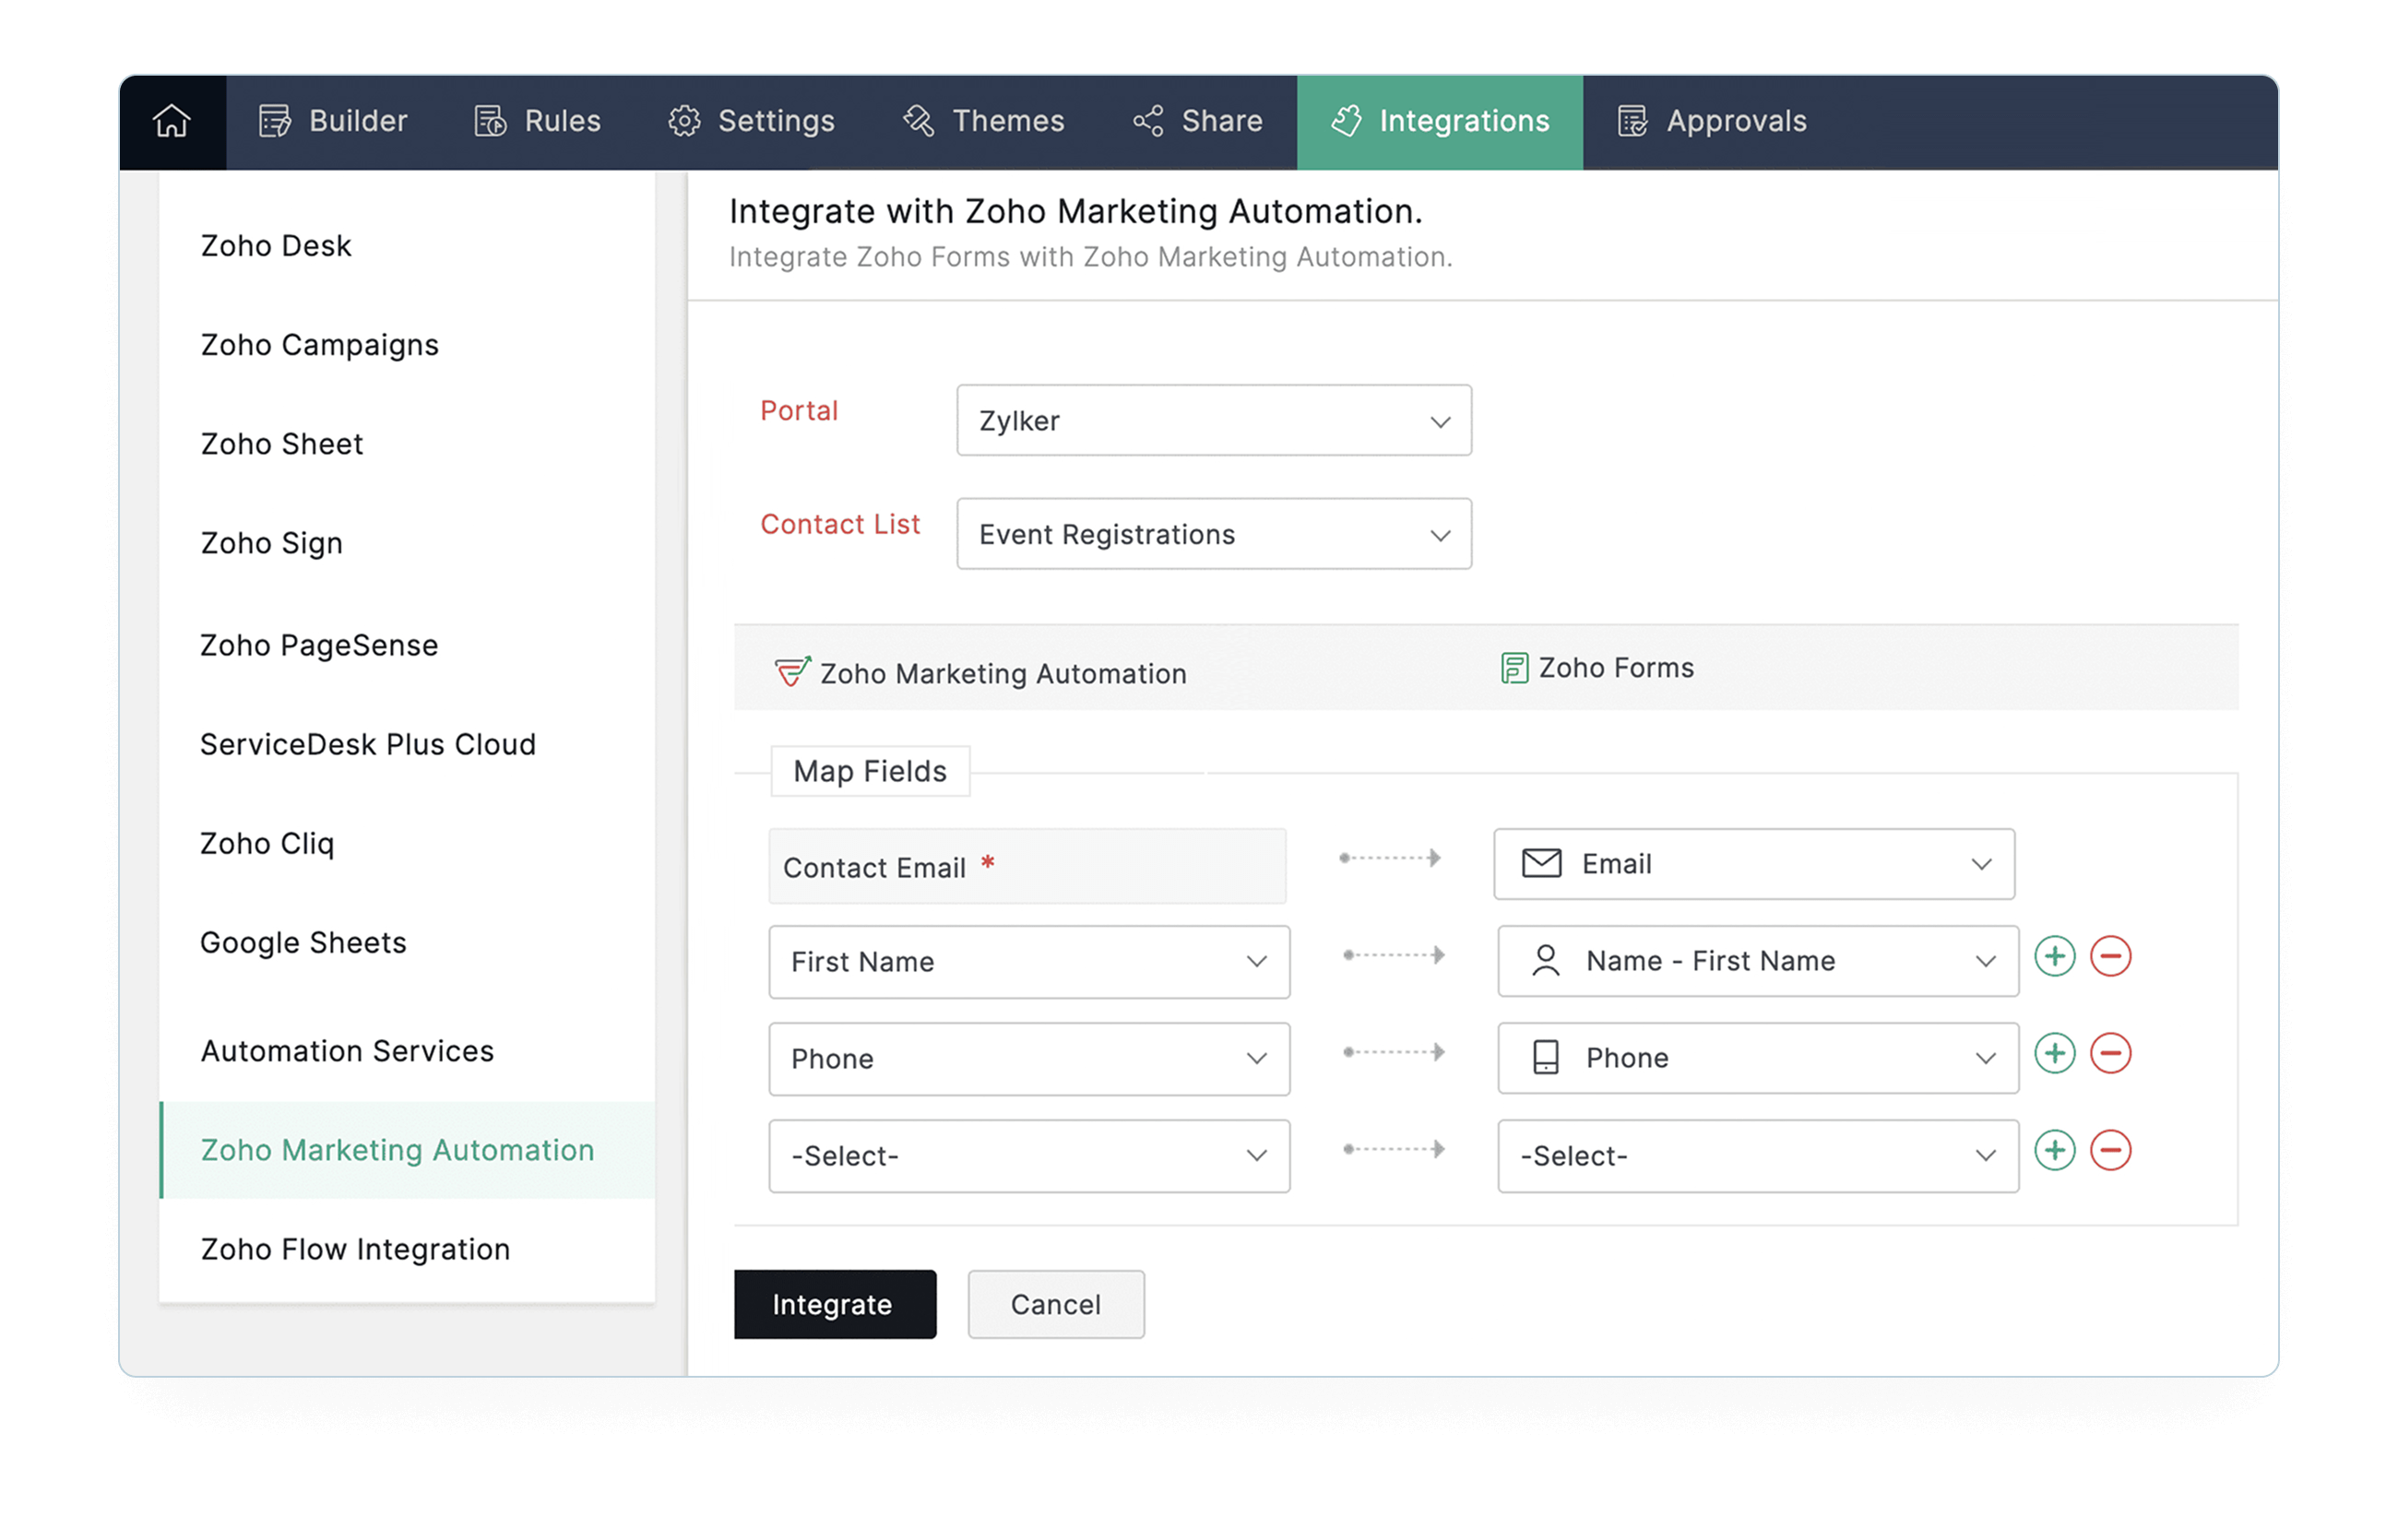This screenshot has height=1540, width=2398.
Task: Click the phone device icon in dropdown
Action: pos(1546,1058)
